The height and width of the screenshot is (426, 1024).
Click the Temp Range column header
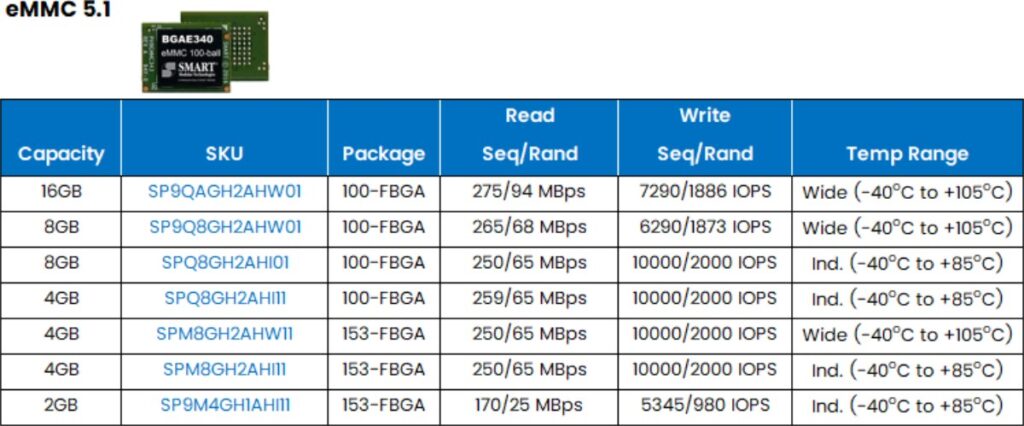(907, 154)
